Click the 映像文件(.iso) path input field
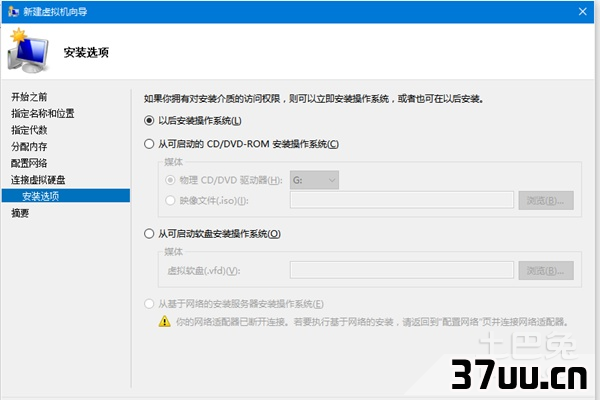Viewport: 600px width, 400px height. pyautogui.click(x=401, y=200)
